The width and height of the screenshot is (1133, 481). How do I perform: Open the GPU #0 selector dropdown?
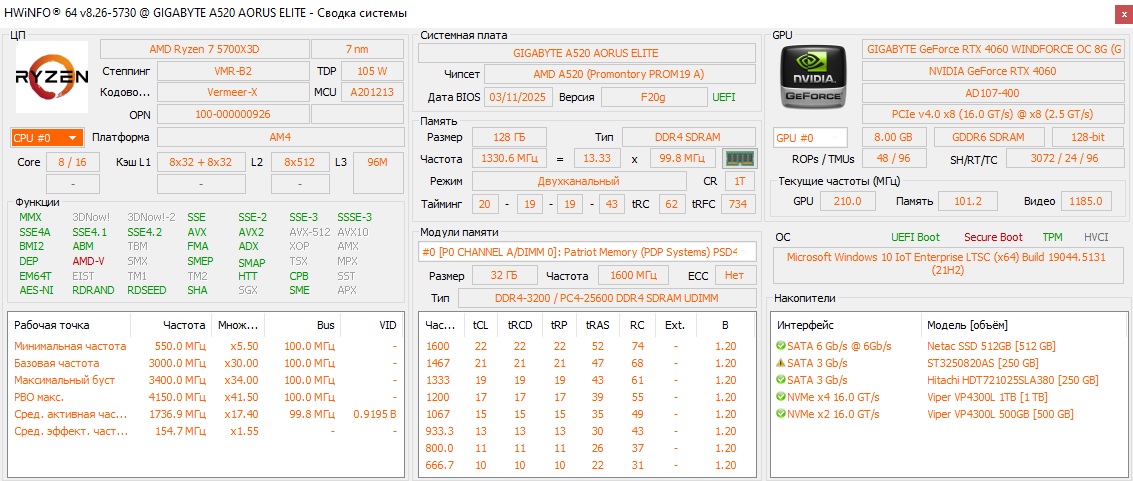pos(811,137)
